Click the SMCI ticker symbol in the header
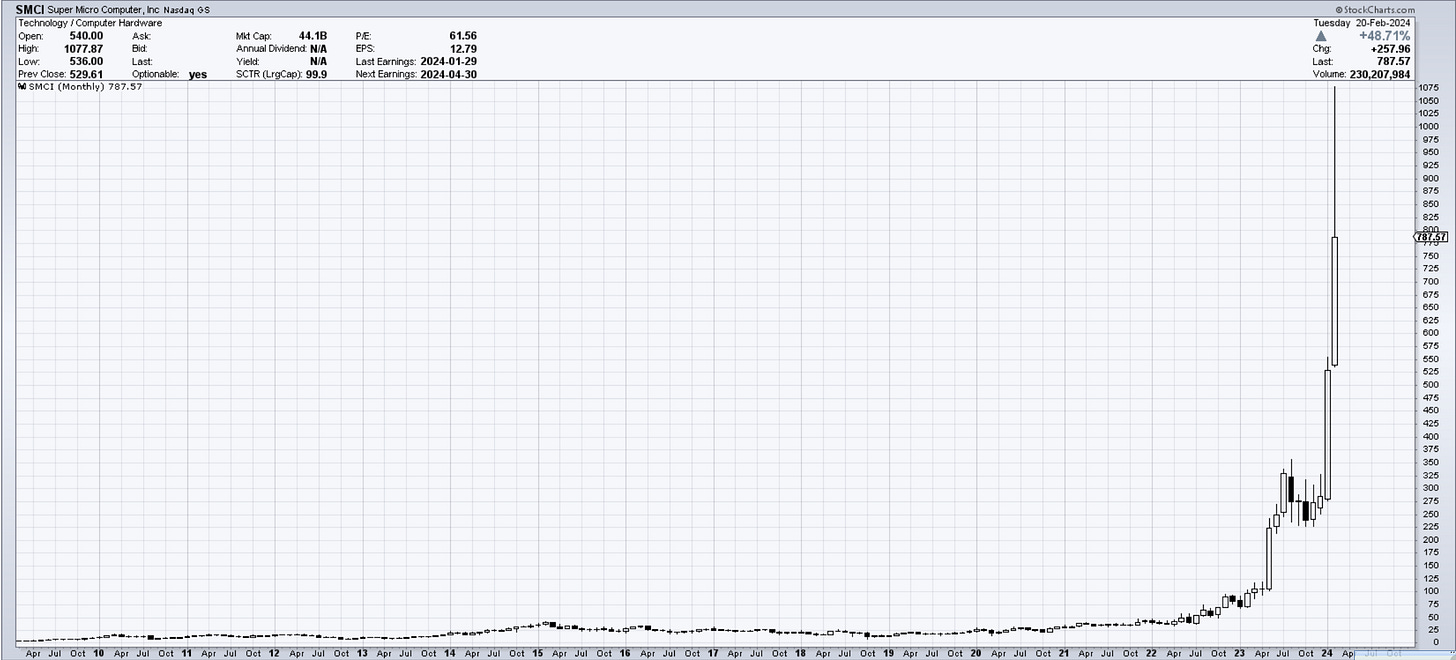1456x660 pixels. (30, 9)
